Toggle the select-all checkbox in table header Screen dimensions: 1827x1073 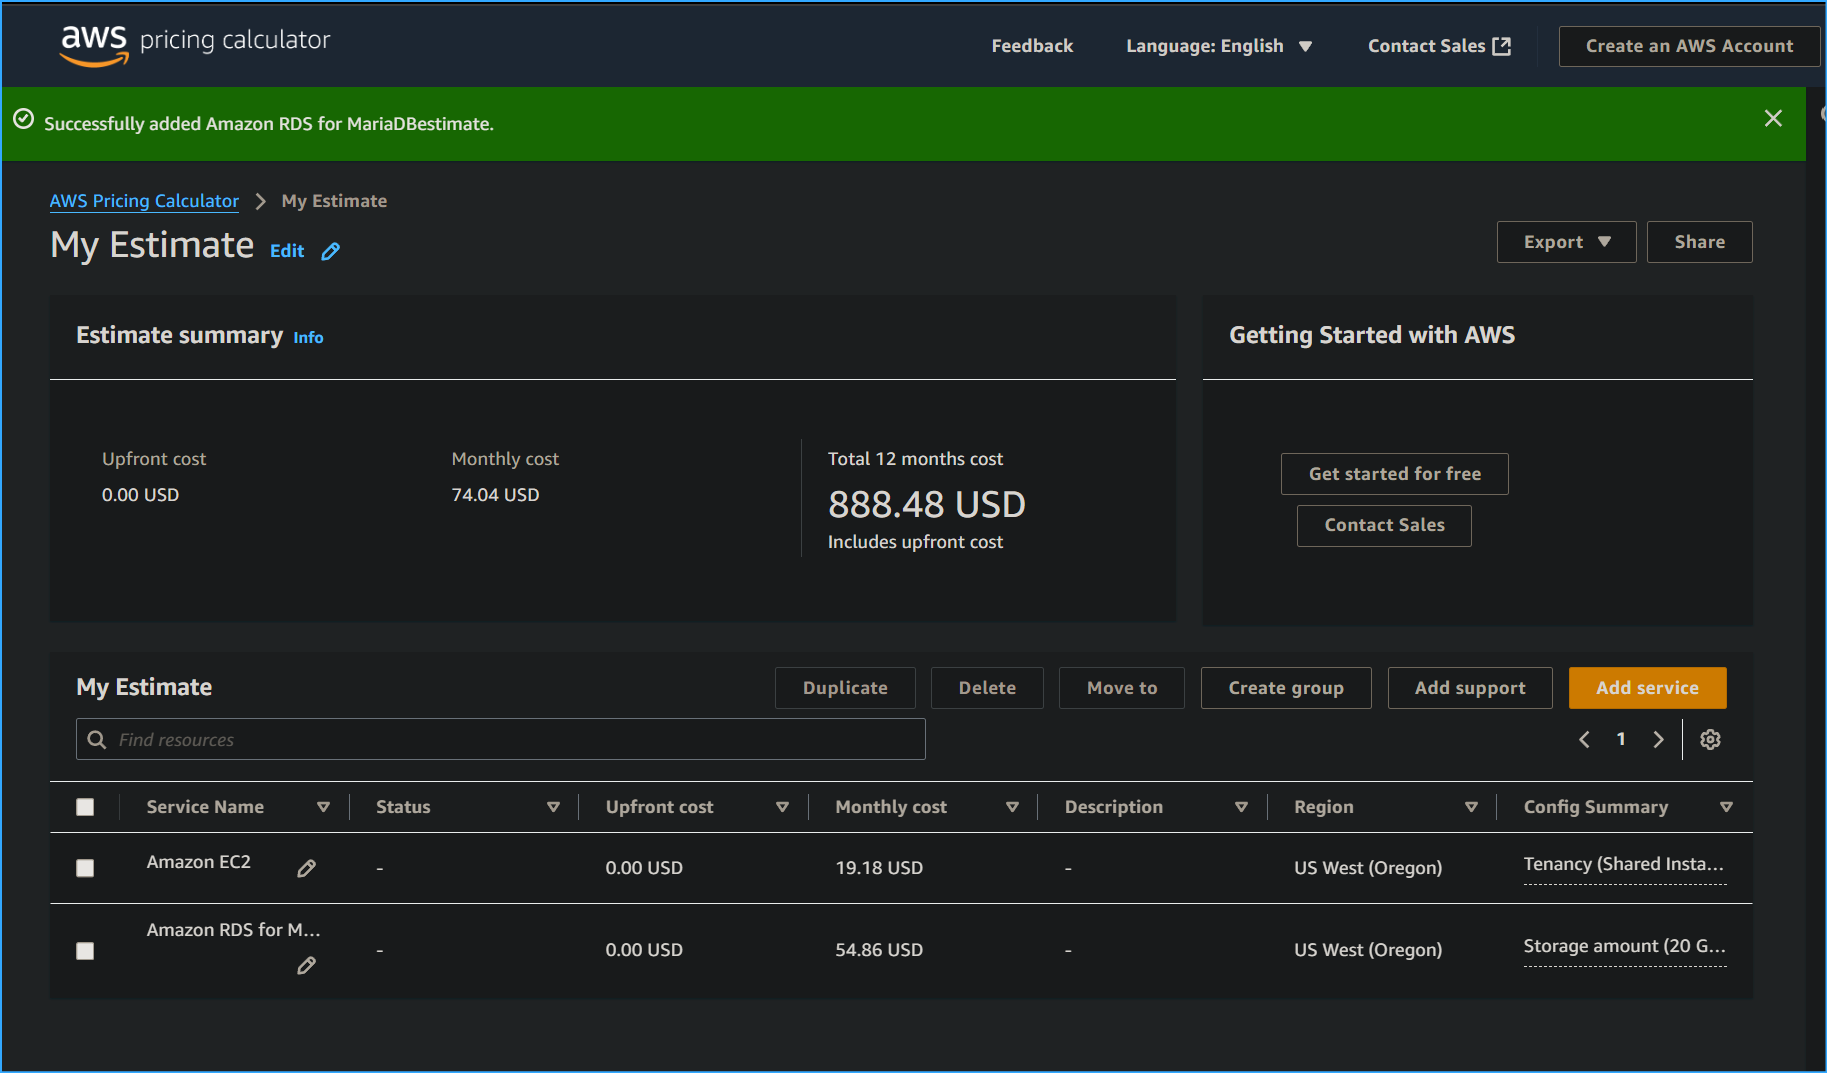coord(85,807)
